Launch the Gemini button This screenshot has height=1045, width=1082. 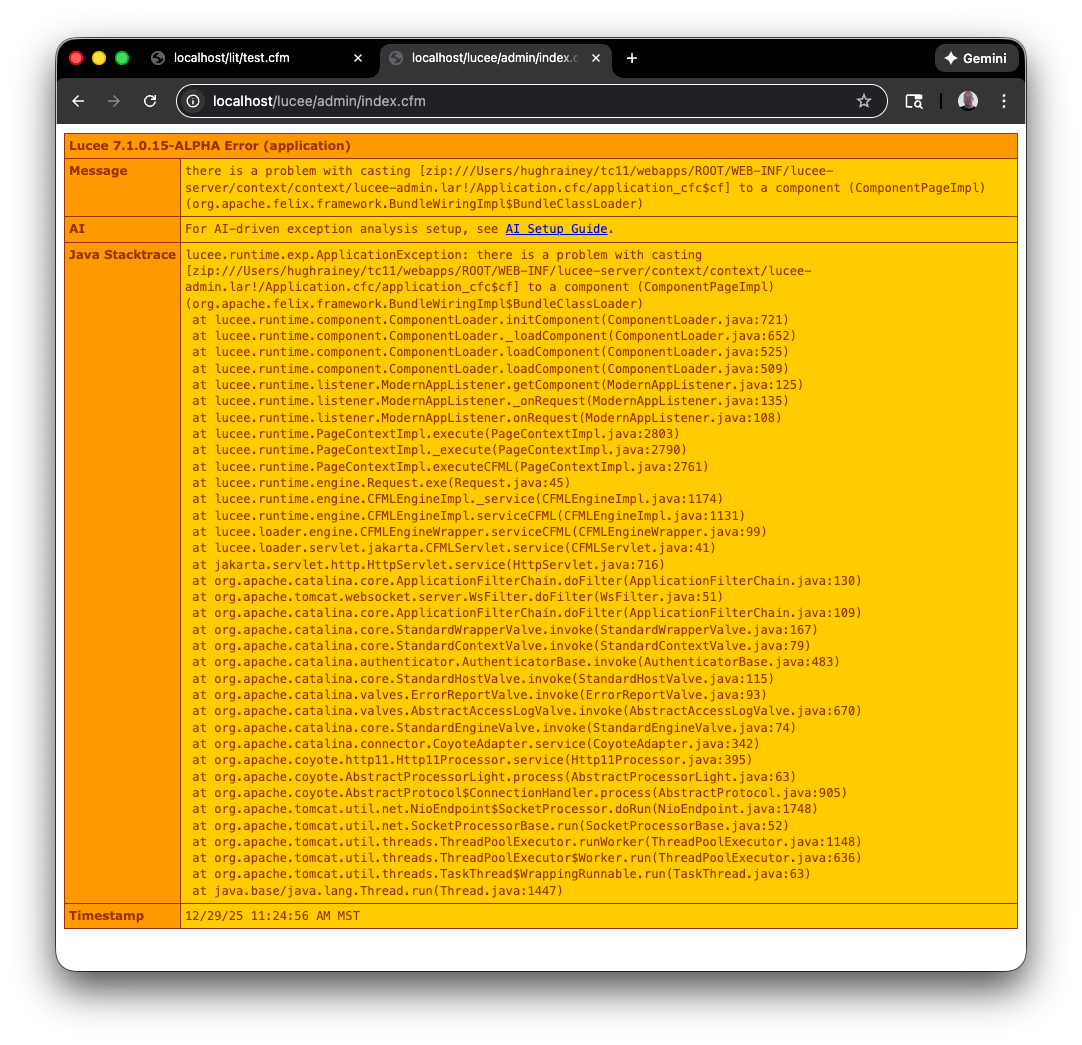coord(976,58)
